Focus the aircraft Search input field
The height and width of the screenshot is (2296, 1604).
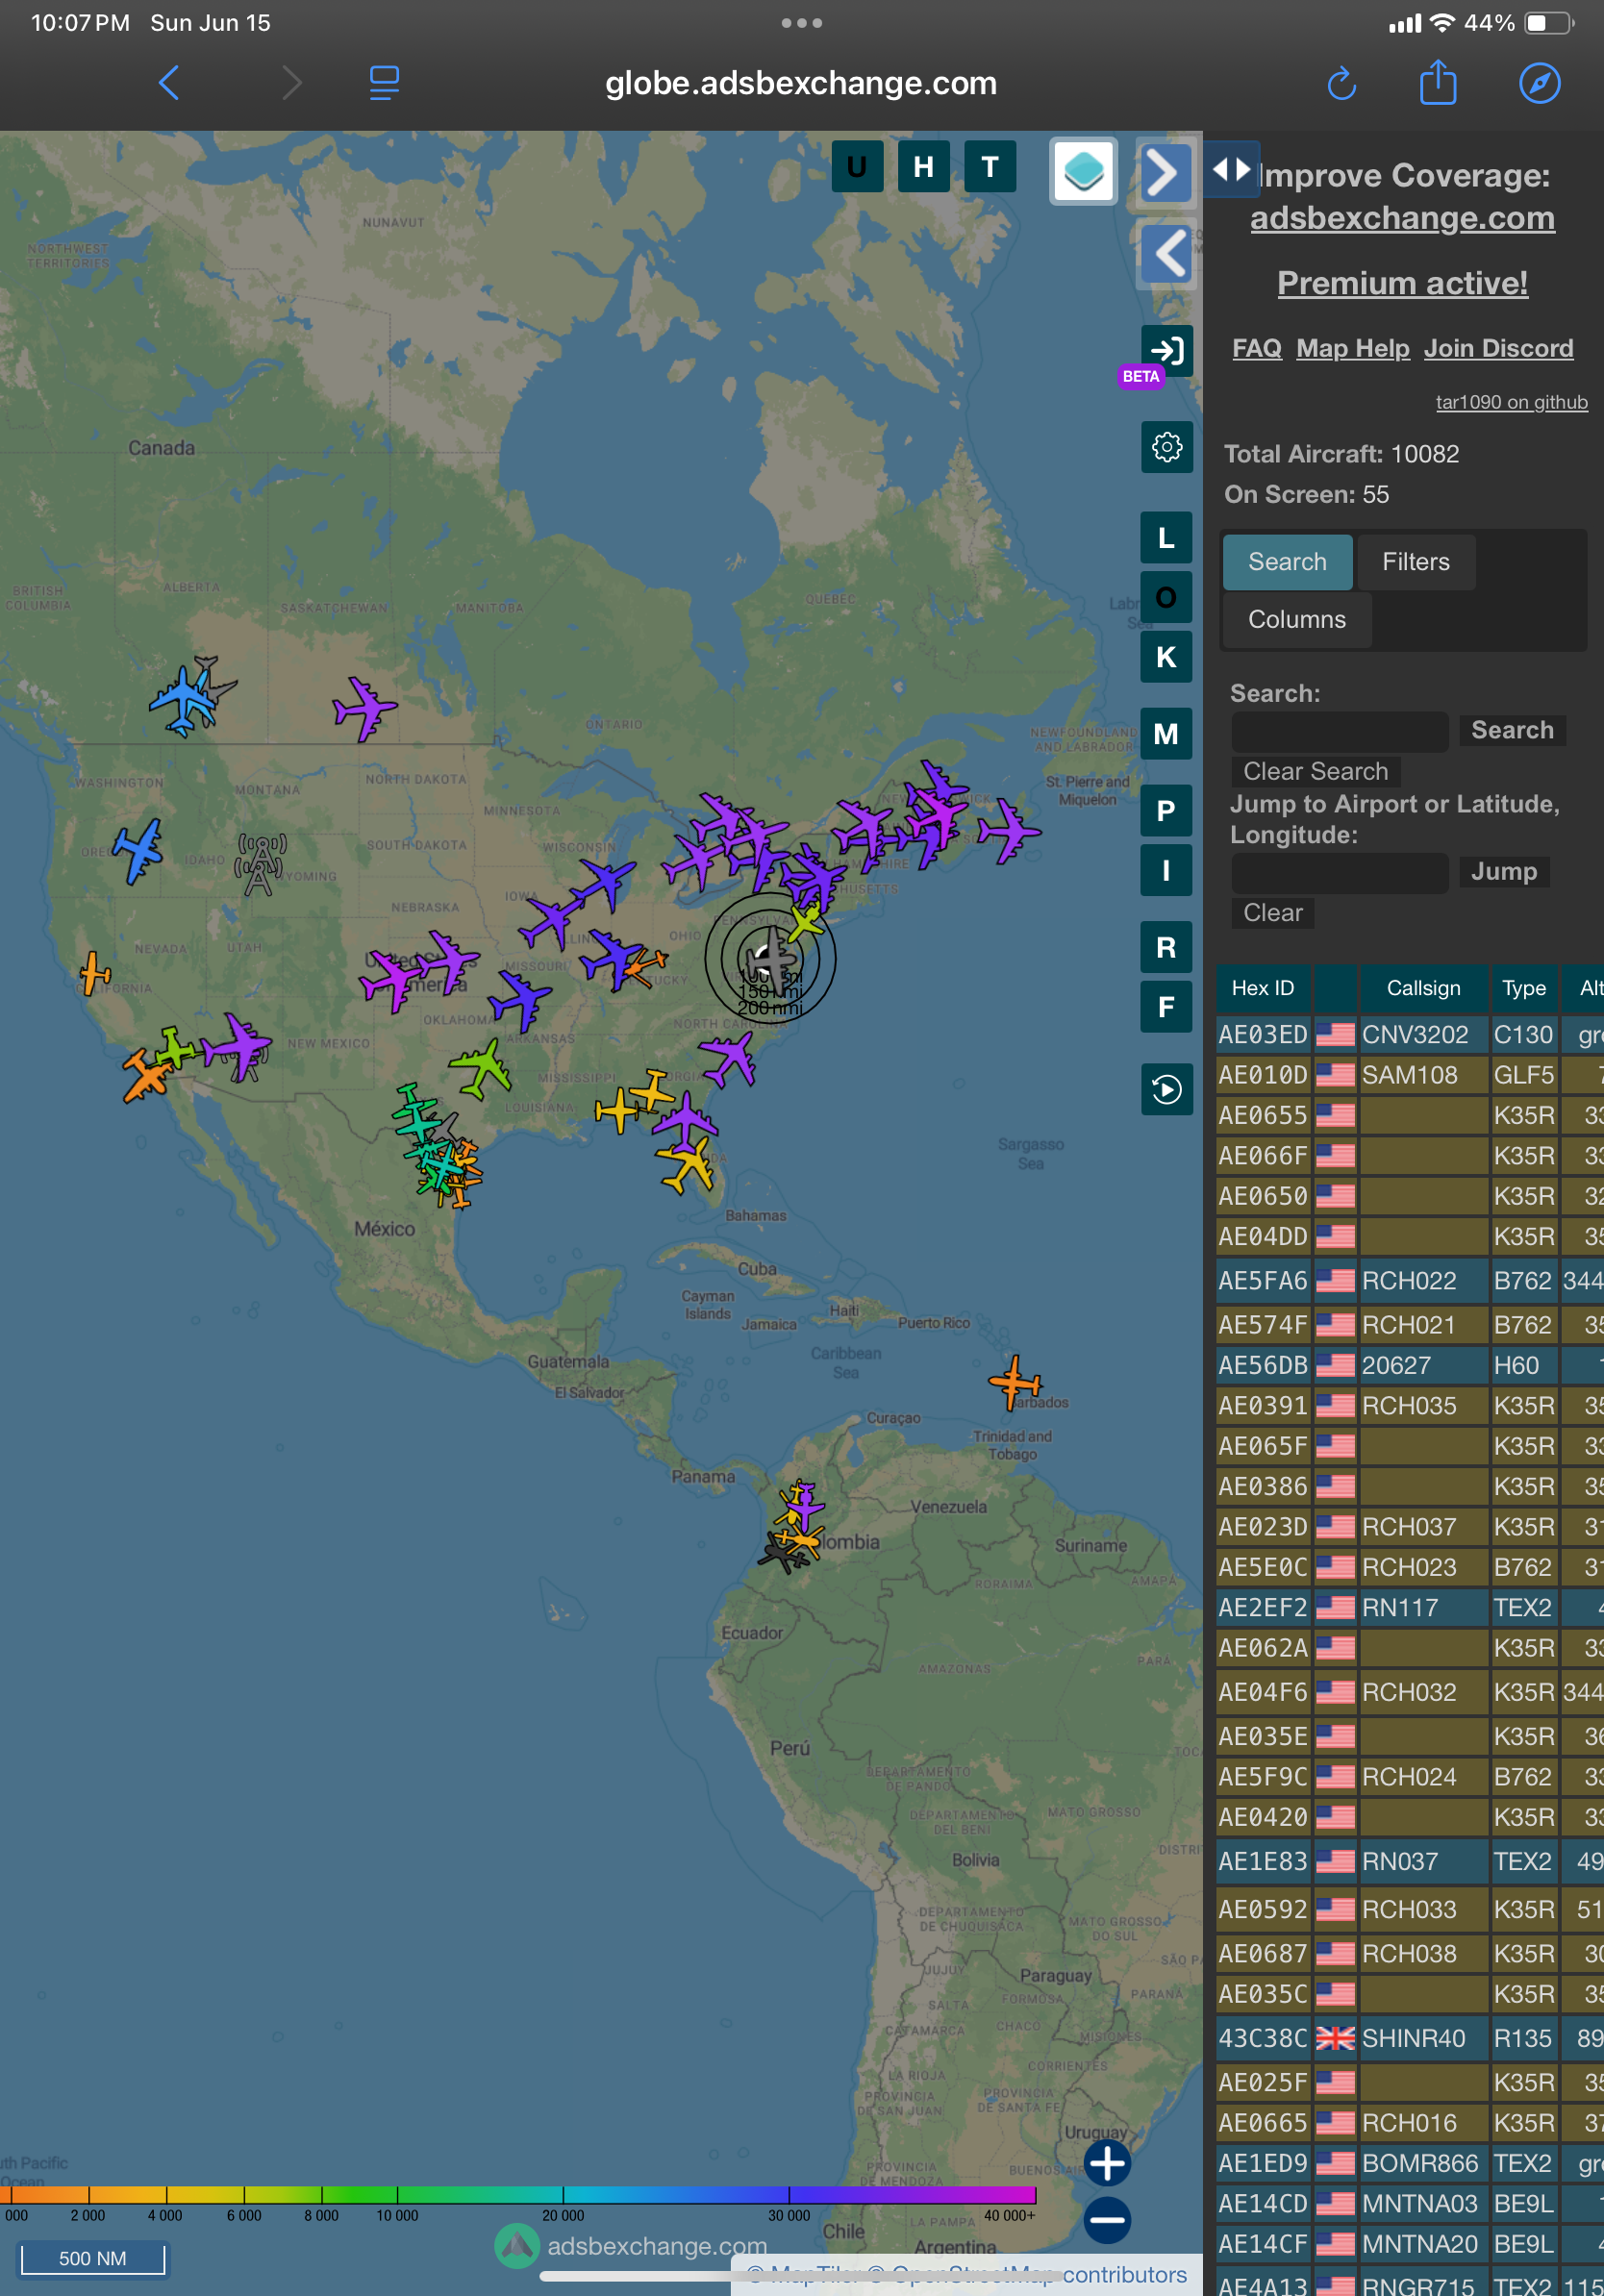pos(1339,731)
